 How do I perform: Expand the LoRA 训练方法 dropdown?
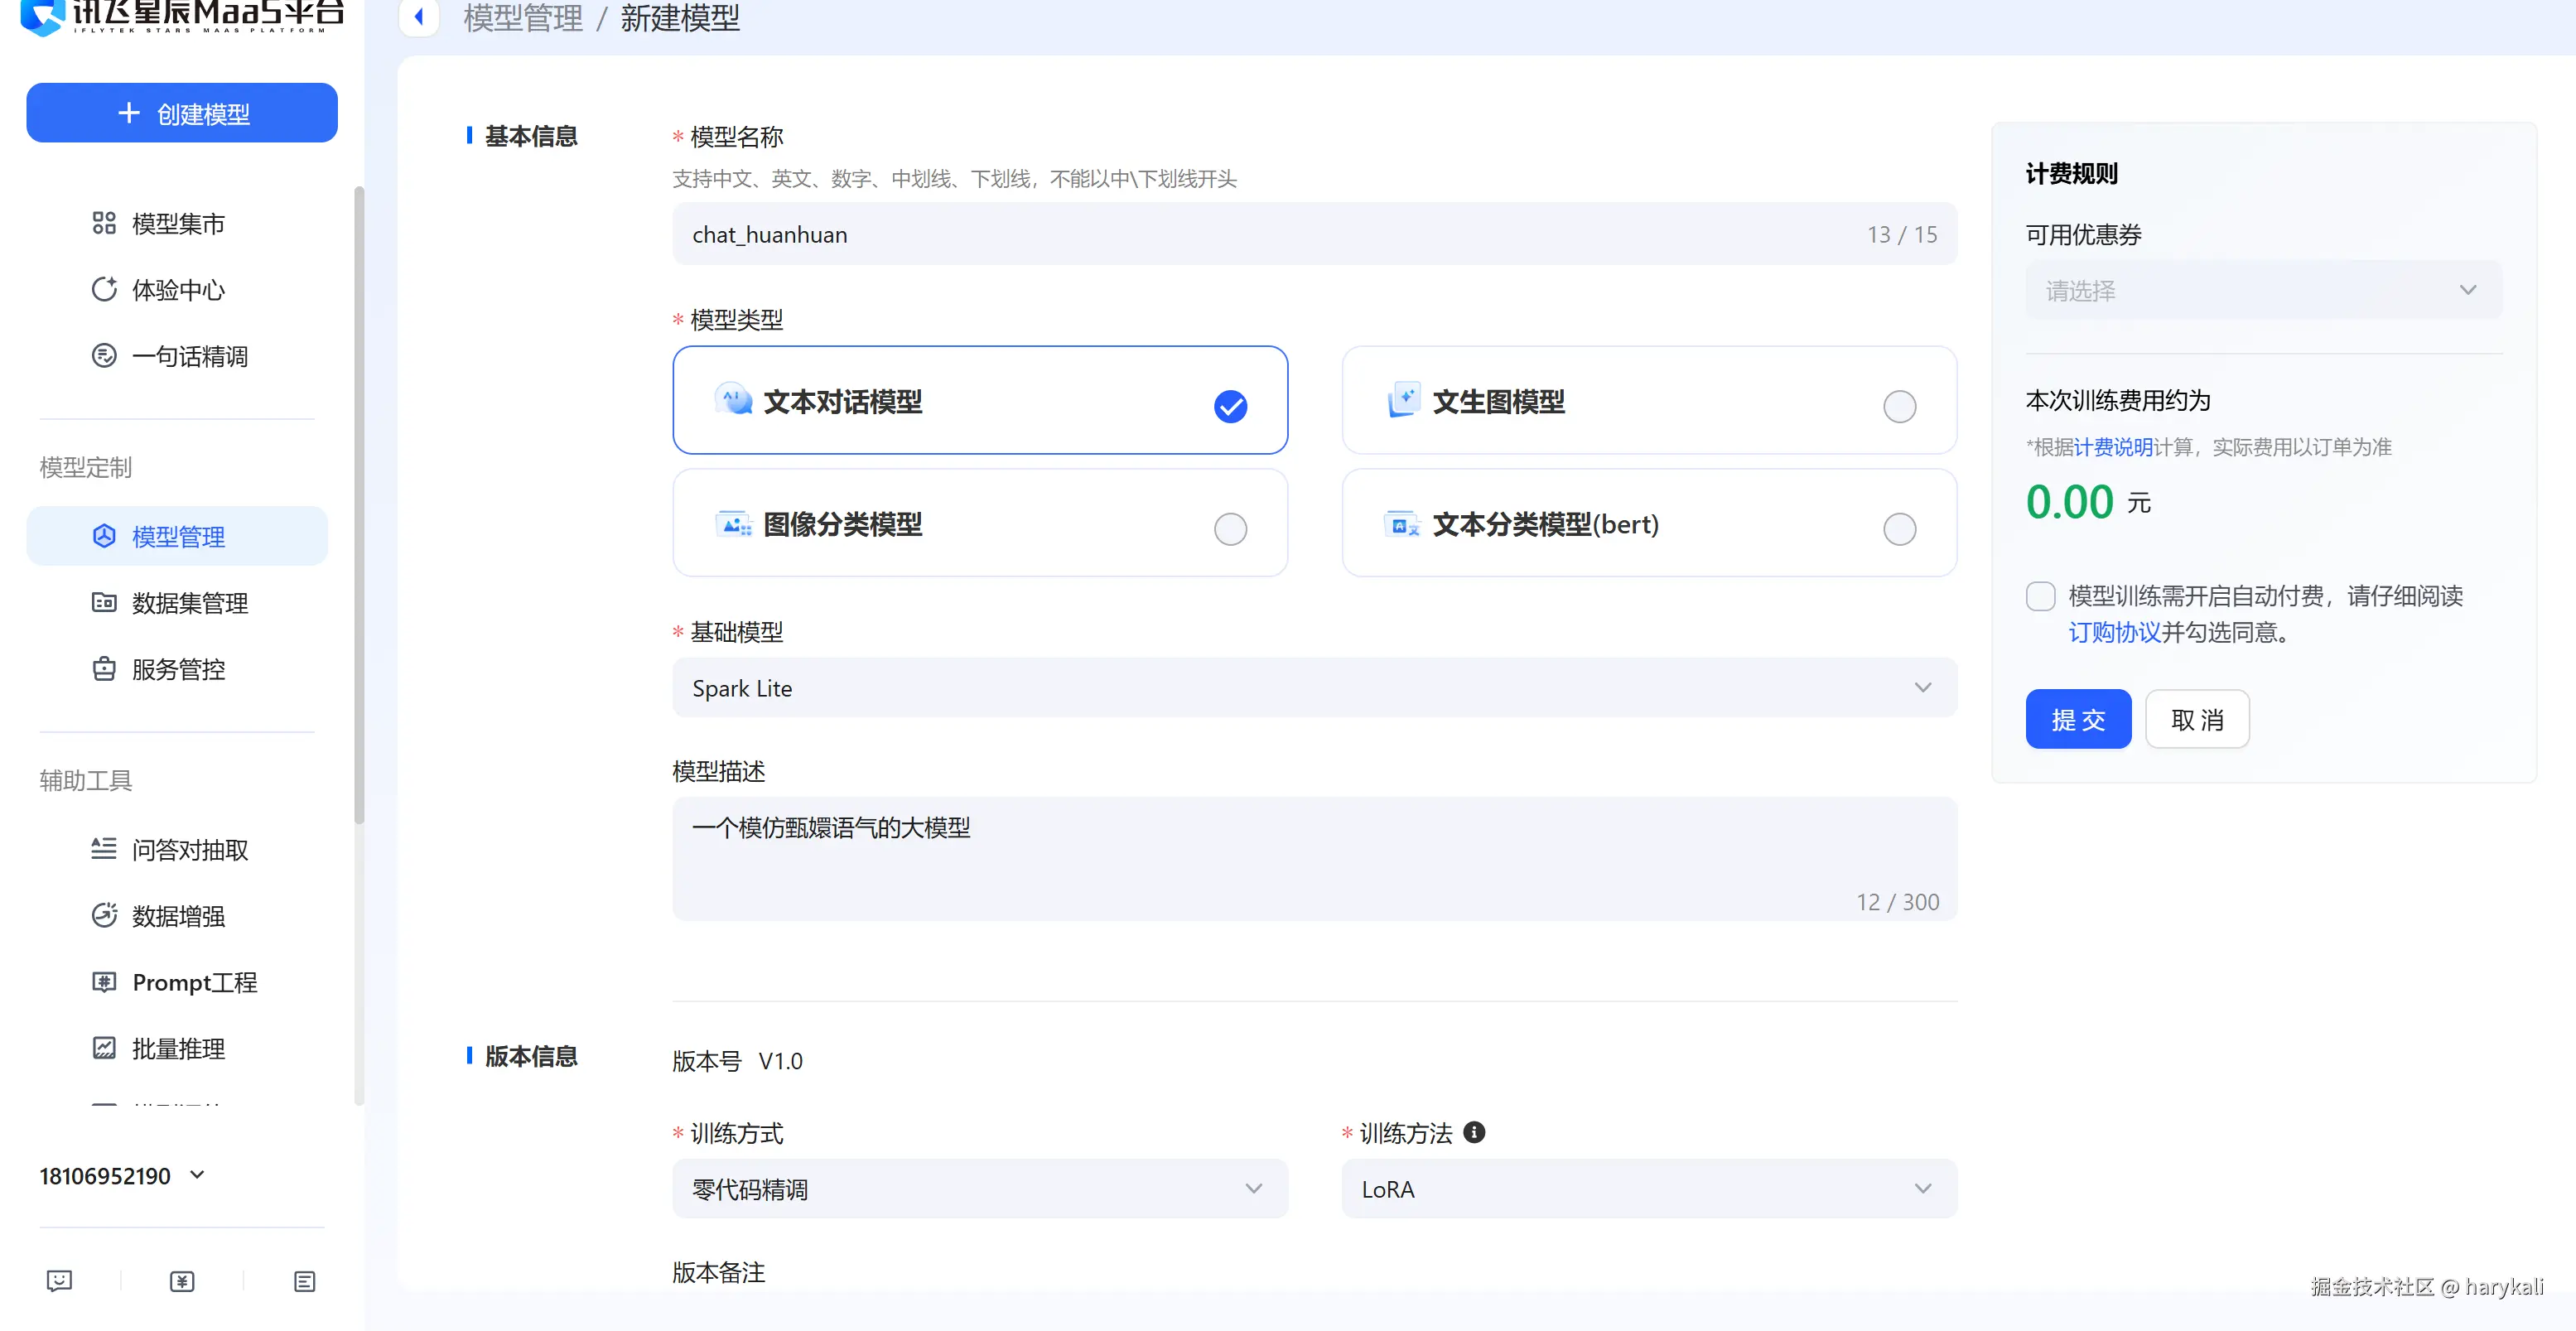(1648, 1188)
